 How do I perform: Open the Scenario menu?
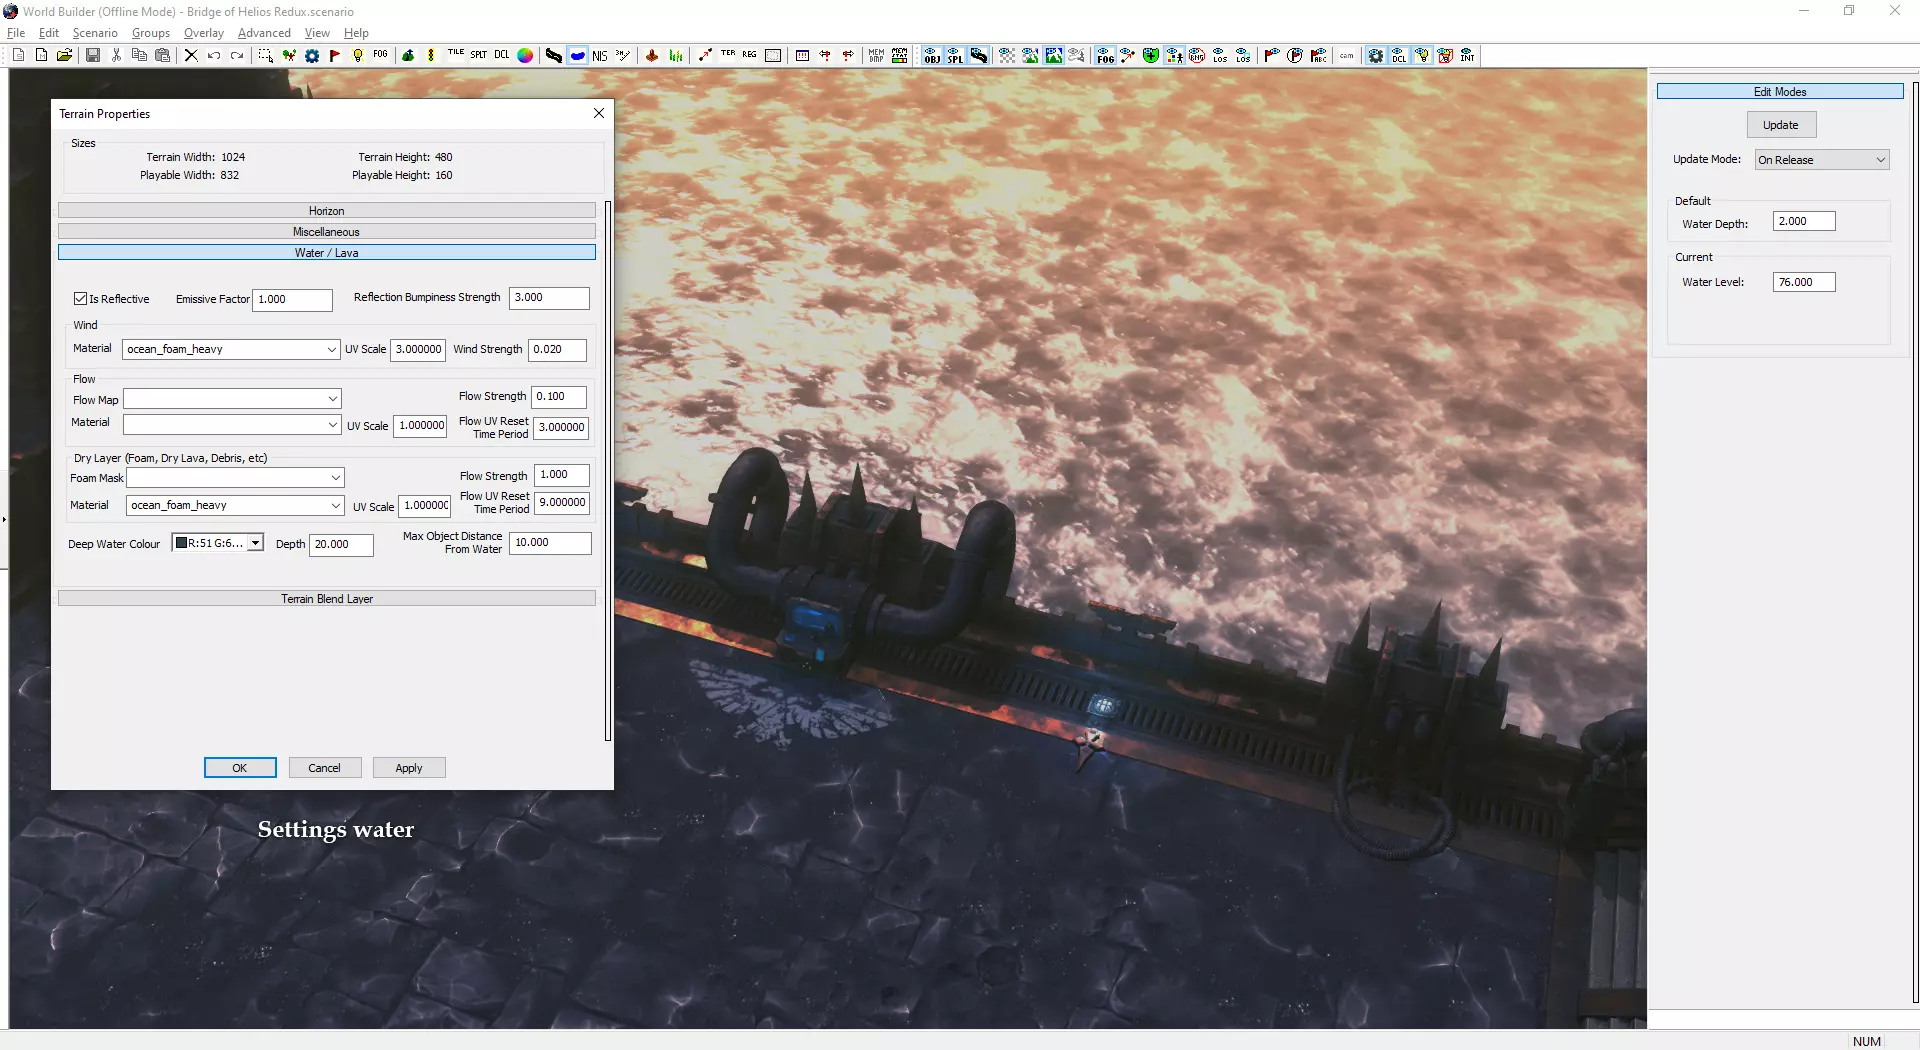(95, 33)
